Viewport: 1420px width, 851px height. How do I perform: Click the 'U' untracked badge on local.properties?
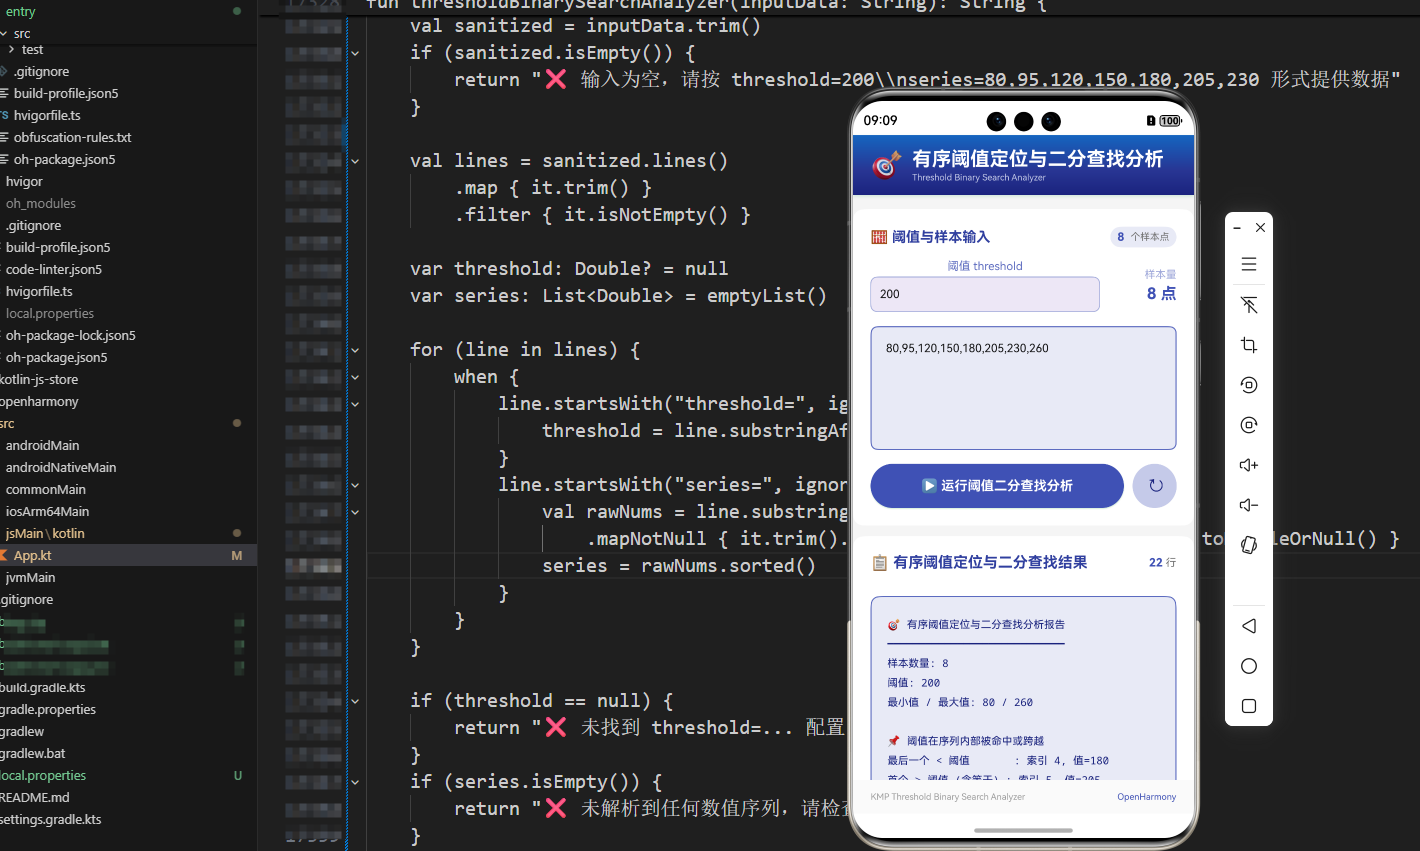pos(237,775)
